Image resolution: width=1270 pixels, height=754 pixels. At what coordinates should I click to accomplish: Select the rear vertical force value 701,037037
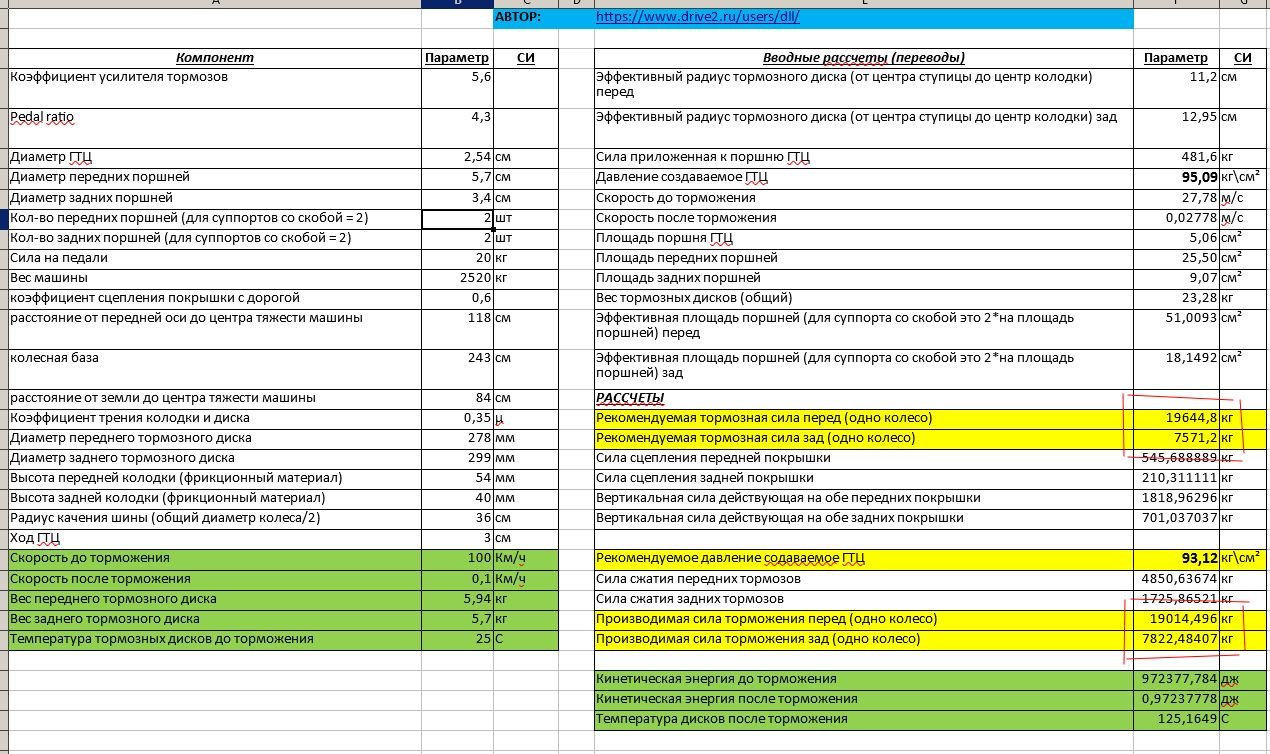[x=1176, y=518]
